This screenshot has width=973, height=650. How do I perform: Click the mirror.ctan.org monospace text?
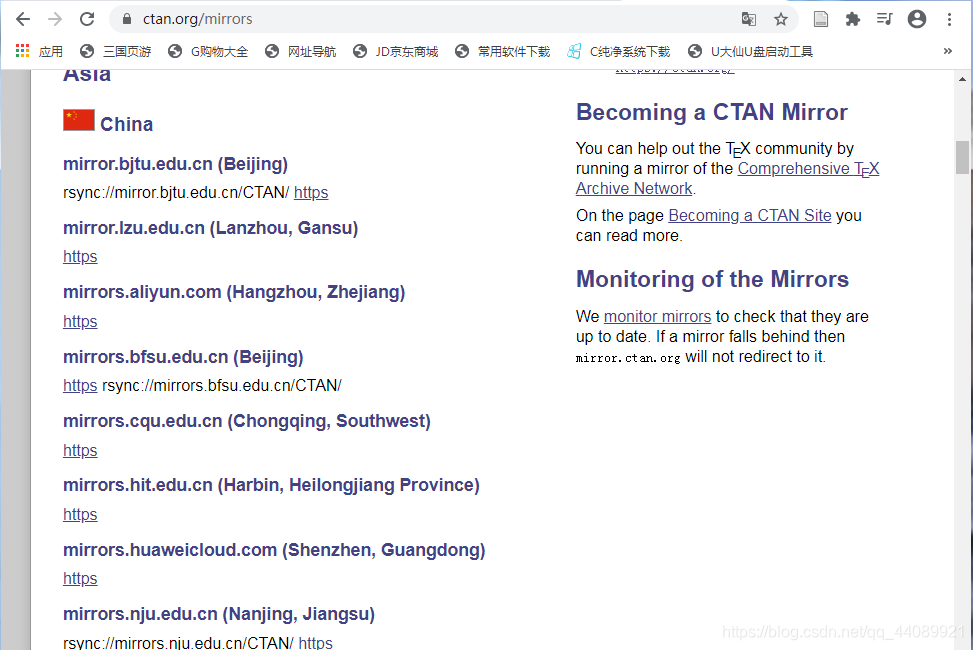(x=628, y=358)
